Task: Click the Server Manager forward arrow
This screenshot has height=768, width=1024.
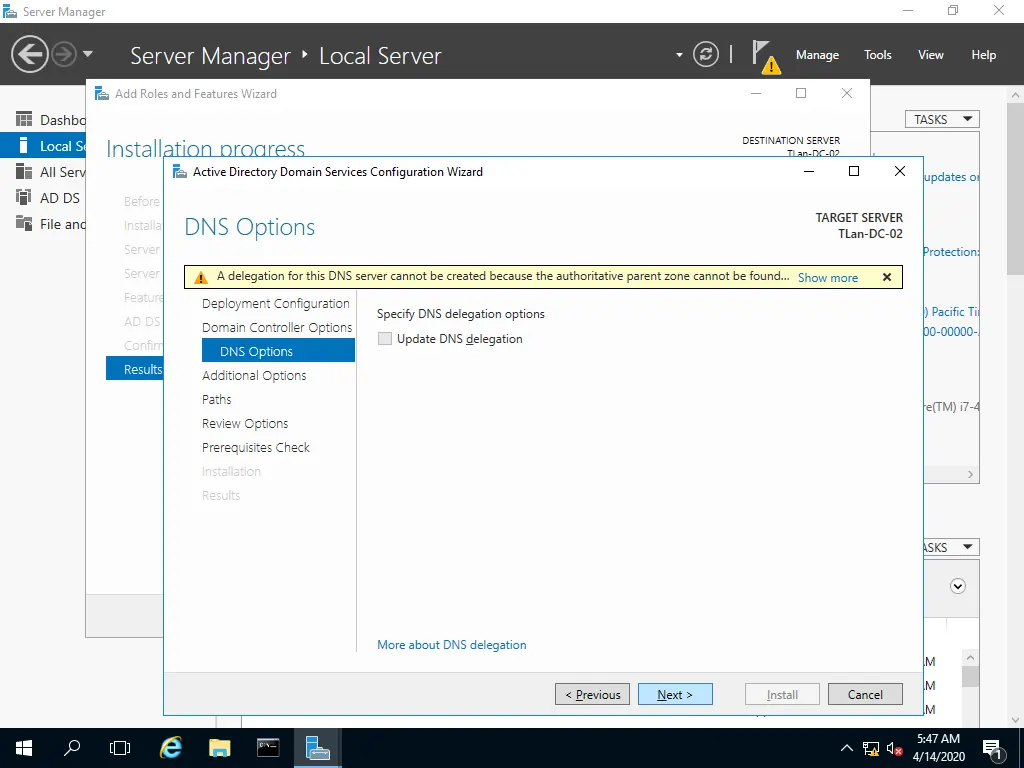Action: pos(64,54)
